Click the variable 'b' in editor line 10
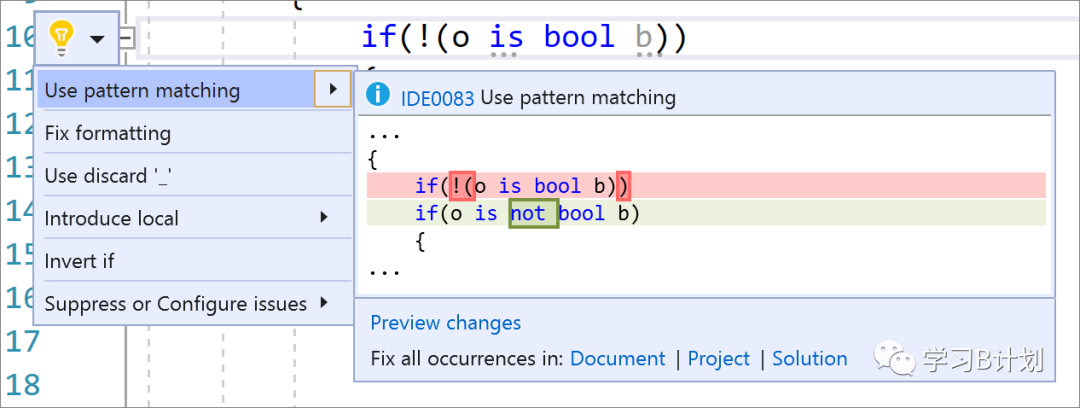This screenshot has width=1080, height=408. [x=643, y=38]
